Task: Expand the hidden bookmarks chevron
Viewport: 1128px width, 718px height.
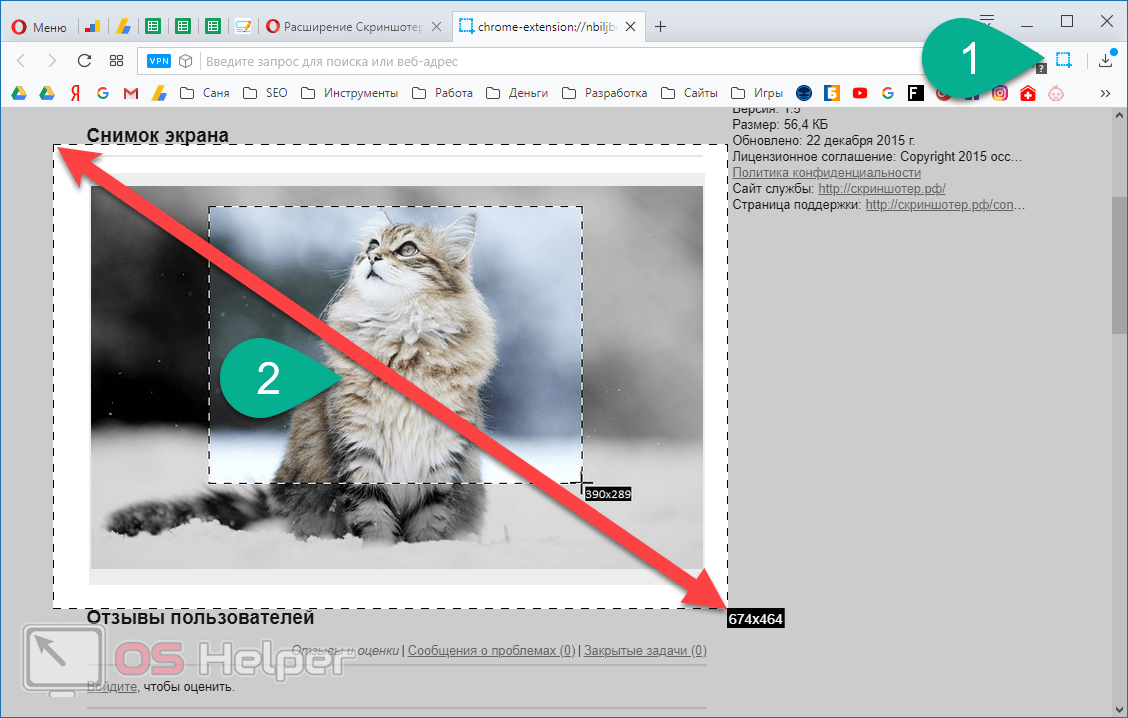Action: 1105,94
